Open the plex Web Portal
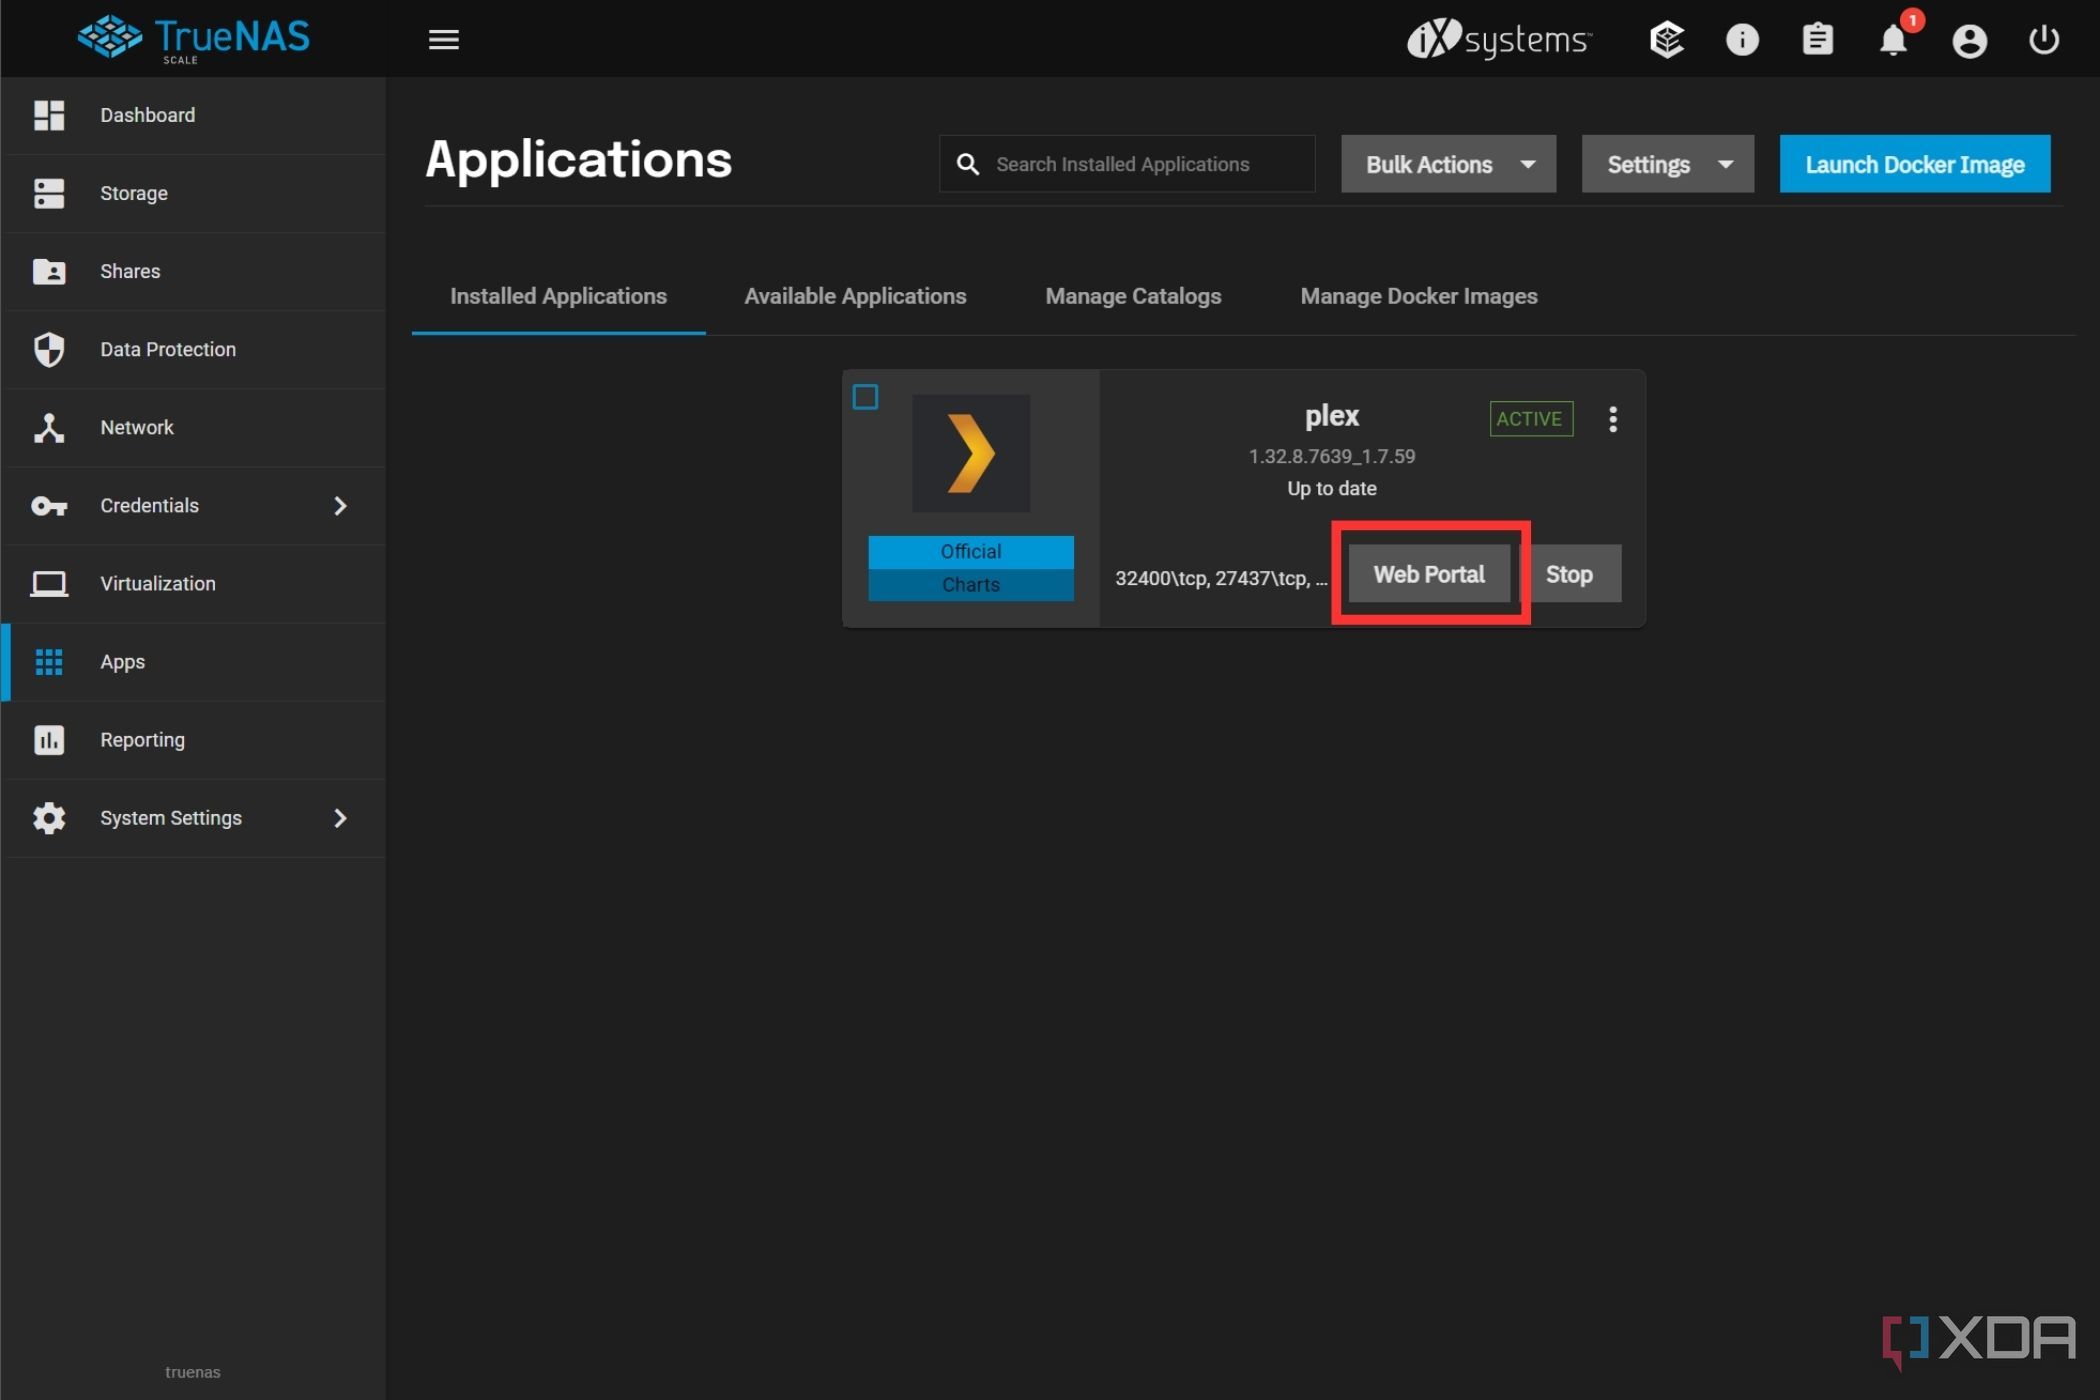 [x=1429, y=574]
